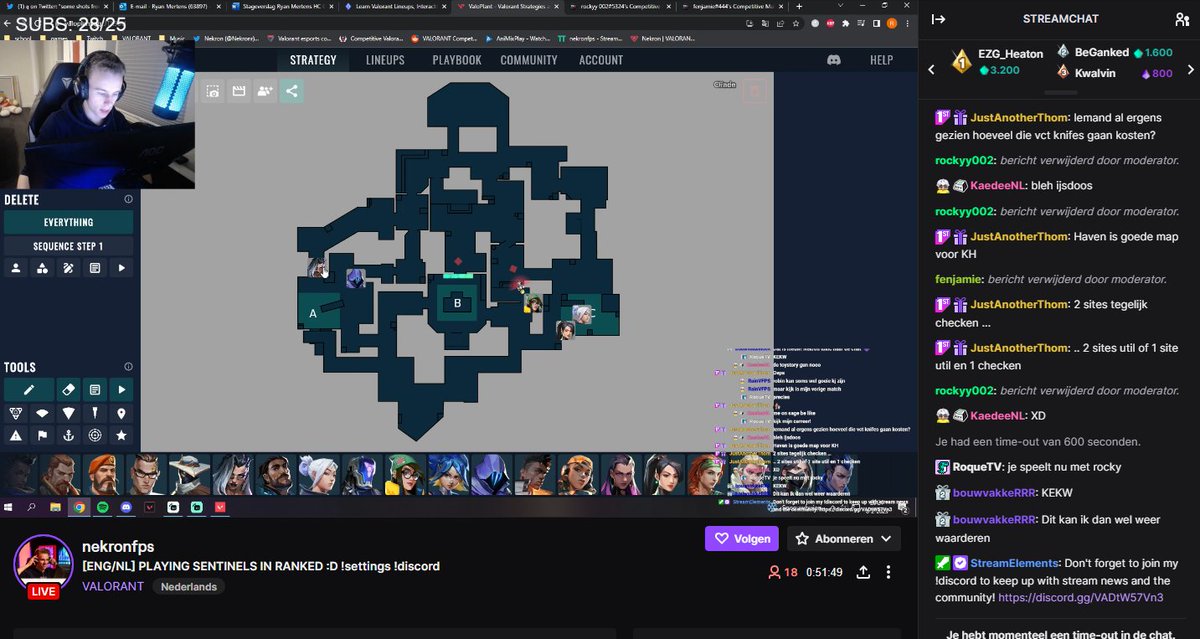The height and width of the screenshot is (639, 1200).
Task: Click the play sequence tool in Tools
Action: click(122, 389)
